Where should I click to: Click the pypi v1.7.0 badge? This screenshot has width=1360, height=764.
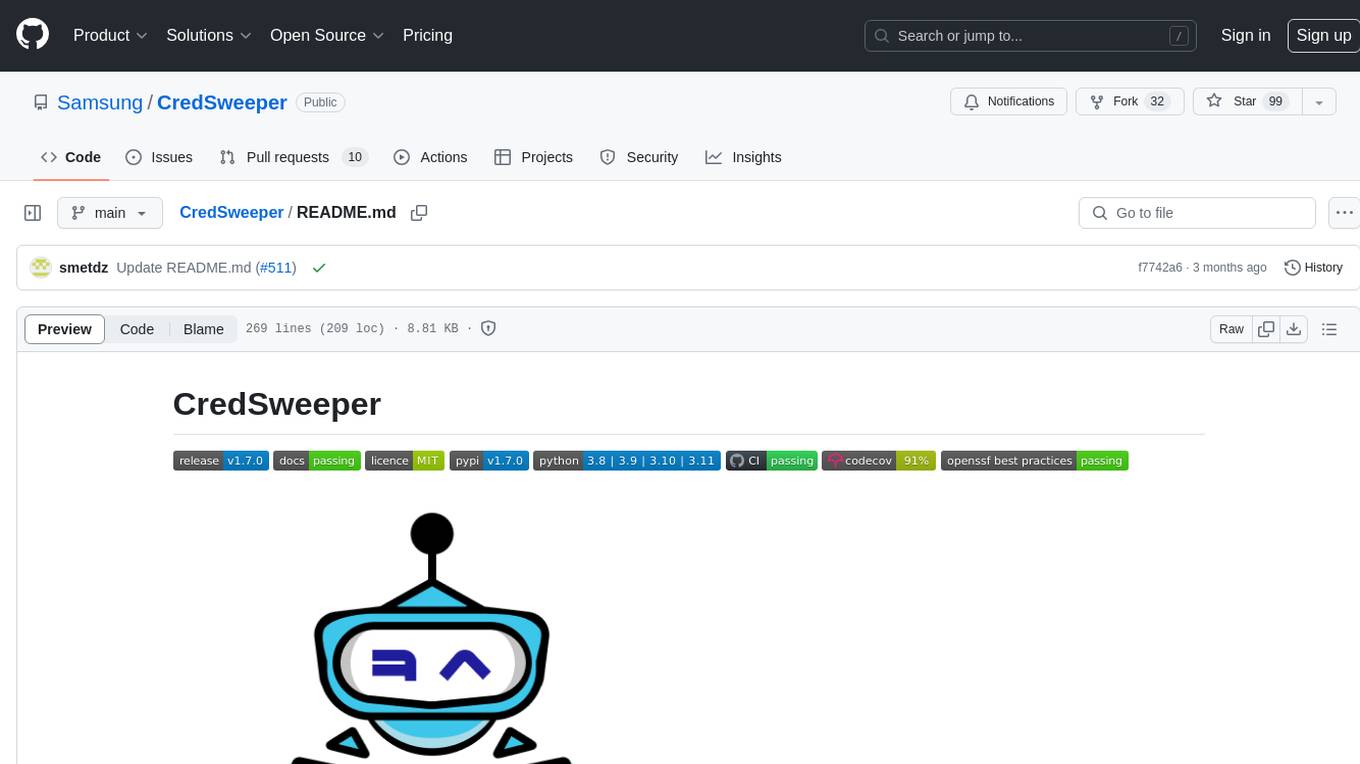point(489,460)
